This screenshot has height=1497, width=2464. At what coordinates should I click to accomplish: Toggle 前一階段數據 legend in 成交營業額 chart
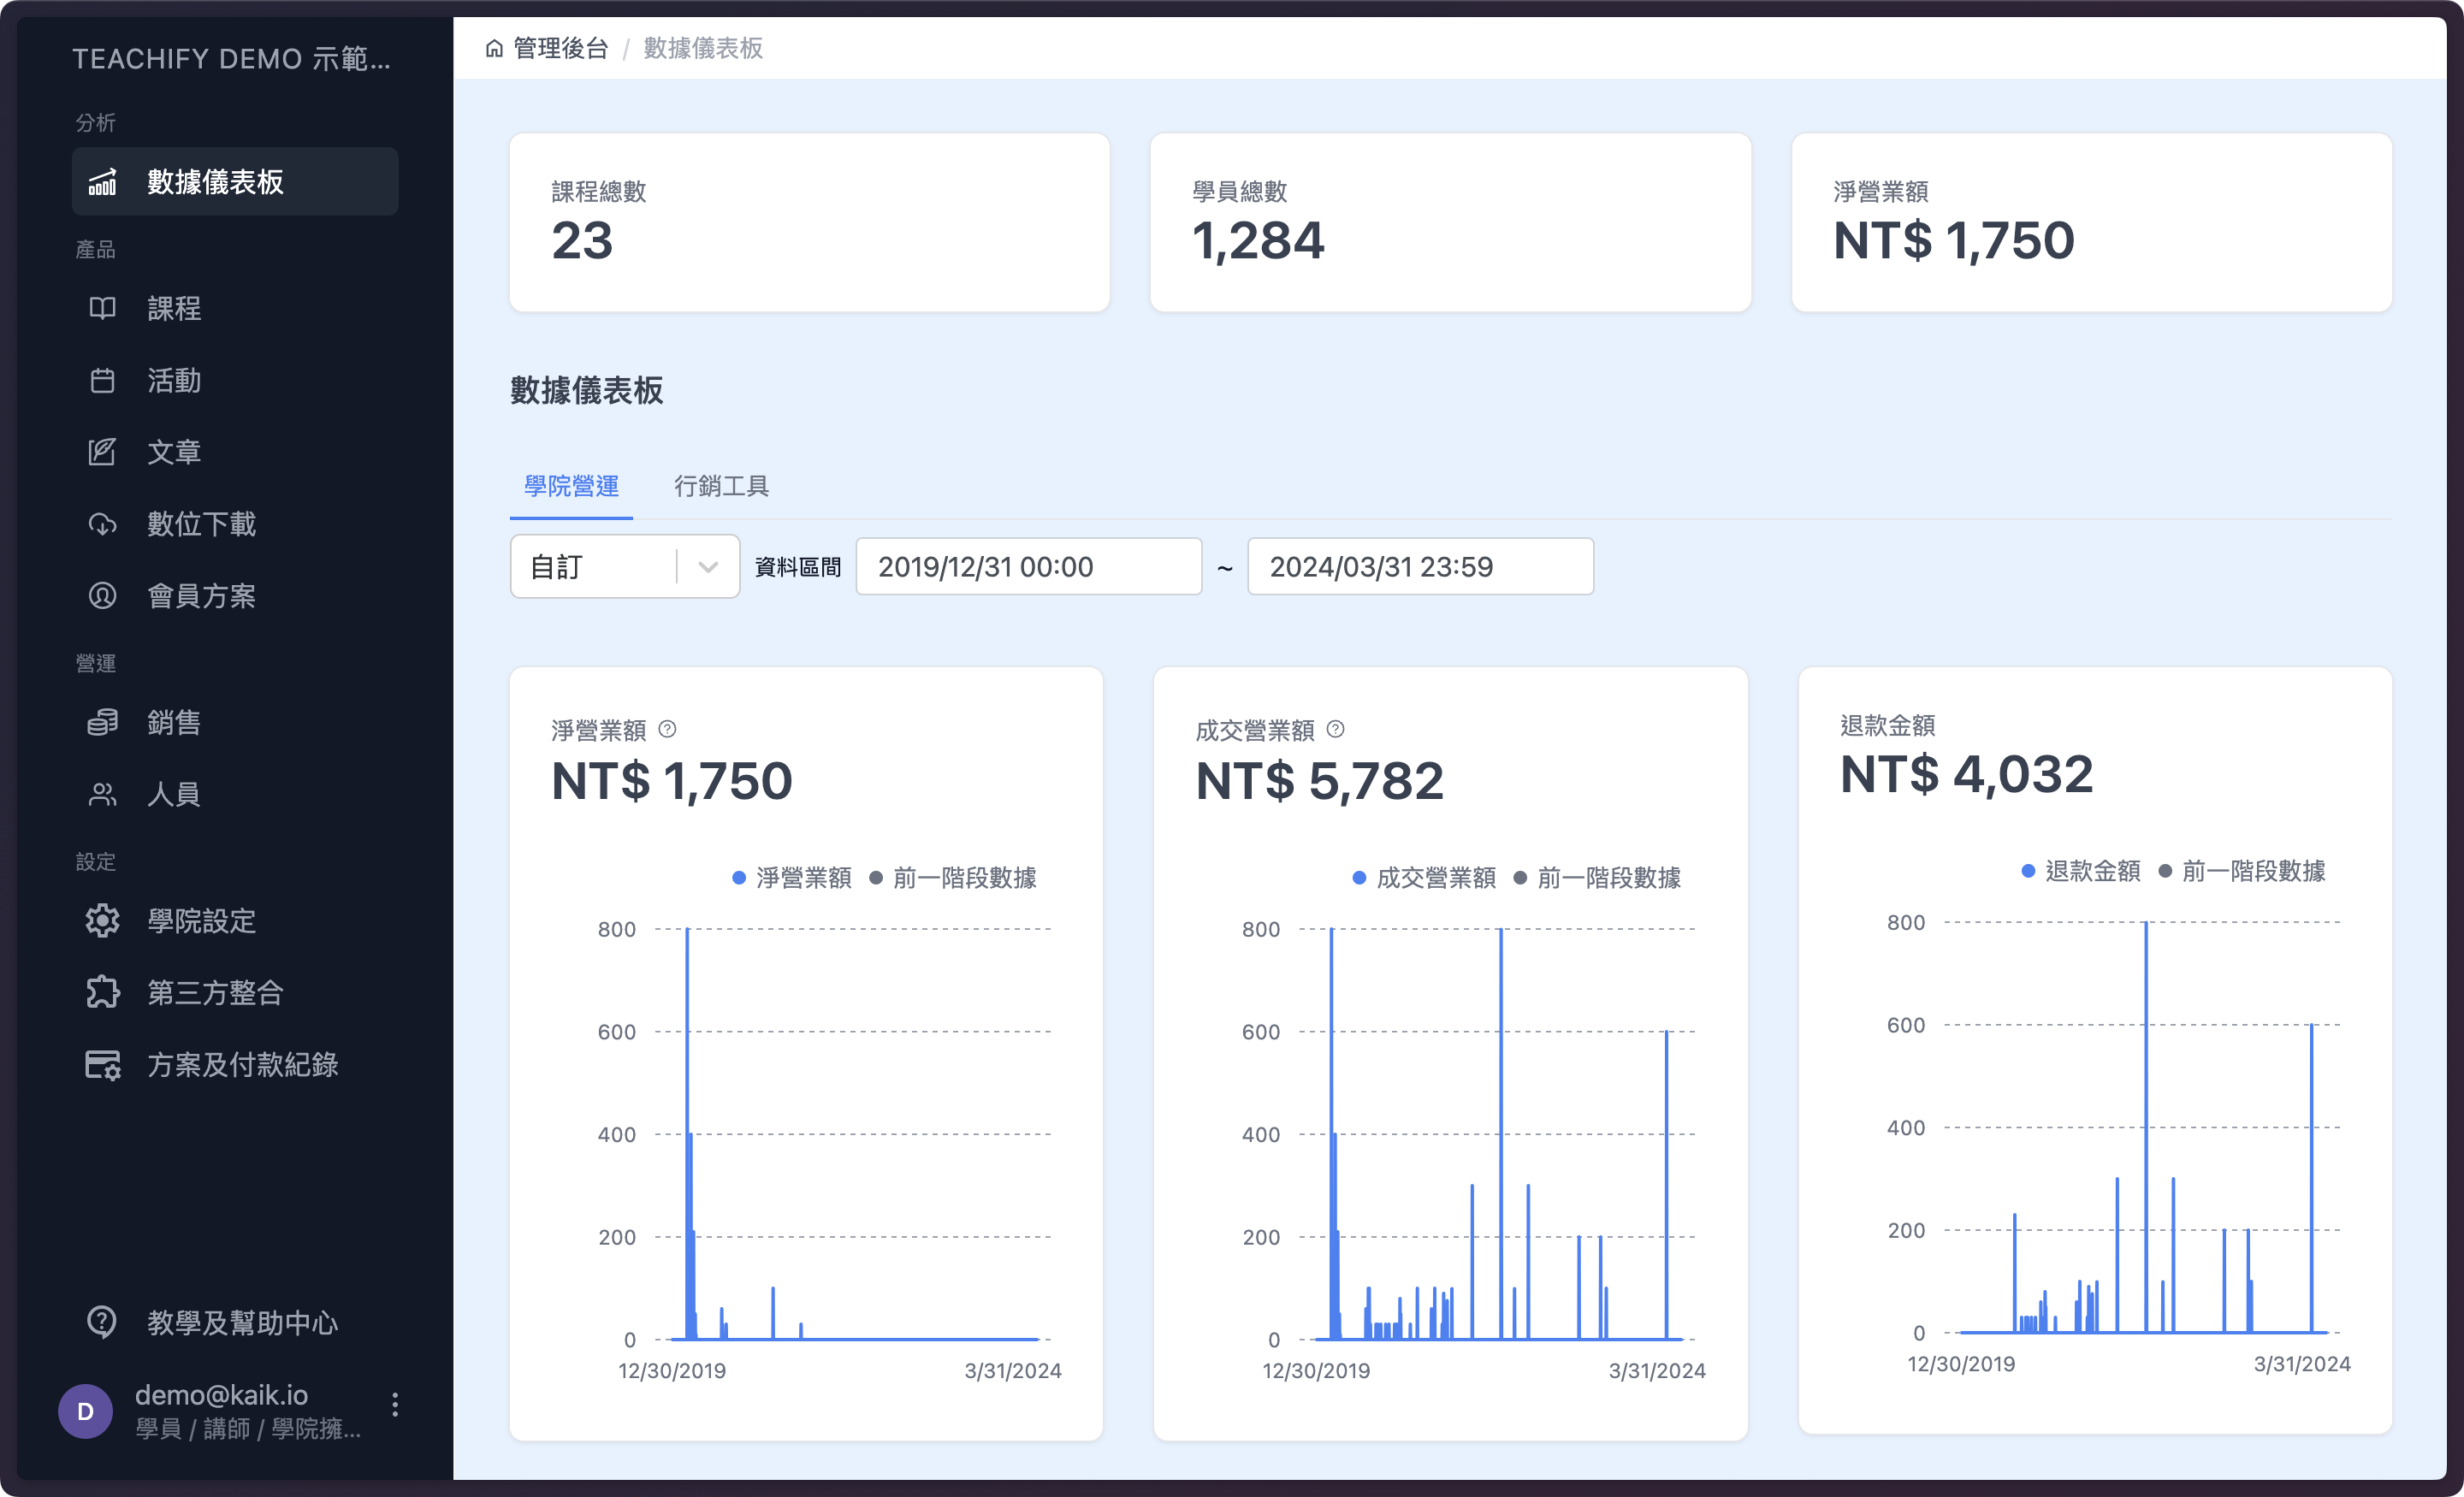(1598, 877)
